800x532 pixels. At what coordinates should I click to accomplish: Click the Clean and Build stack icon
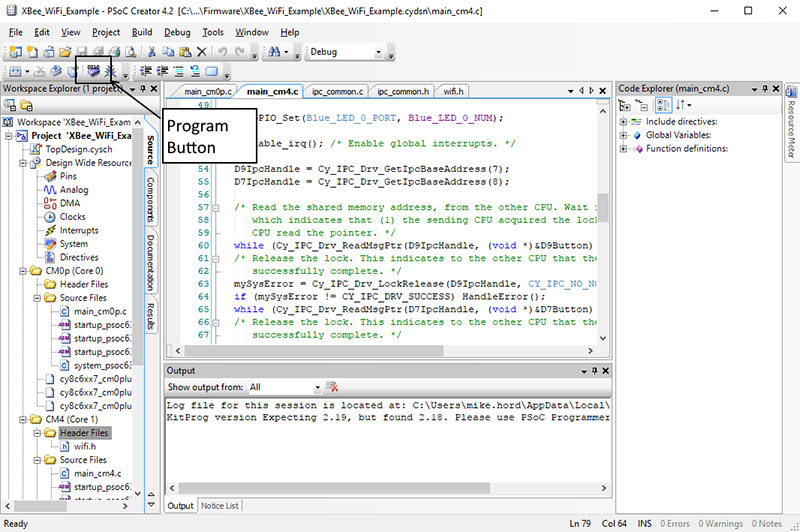coord(56,71)
